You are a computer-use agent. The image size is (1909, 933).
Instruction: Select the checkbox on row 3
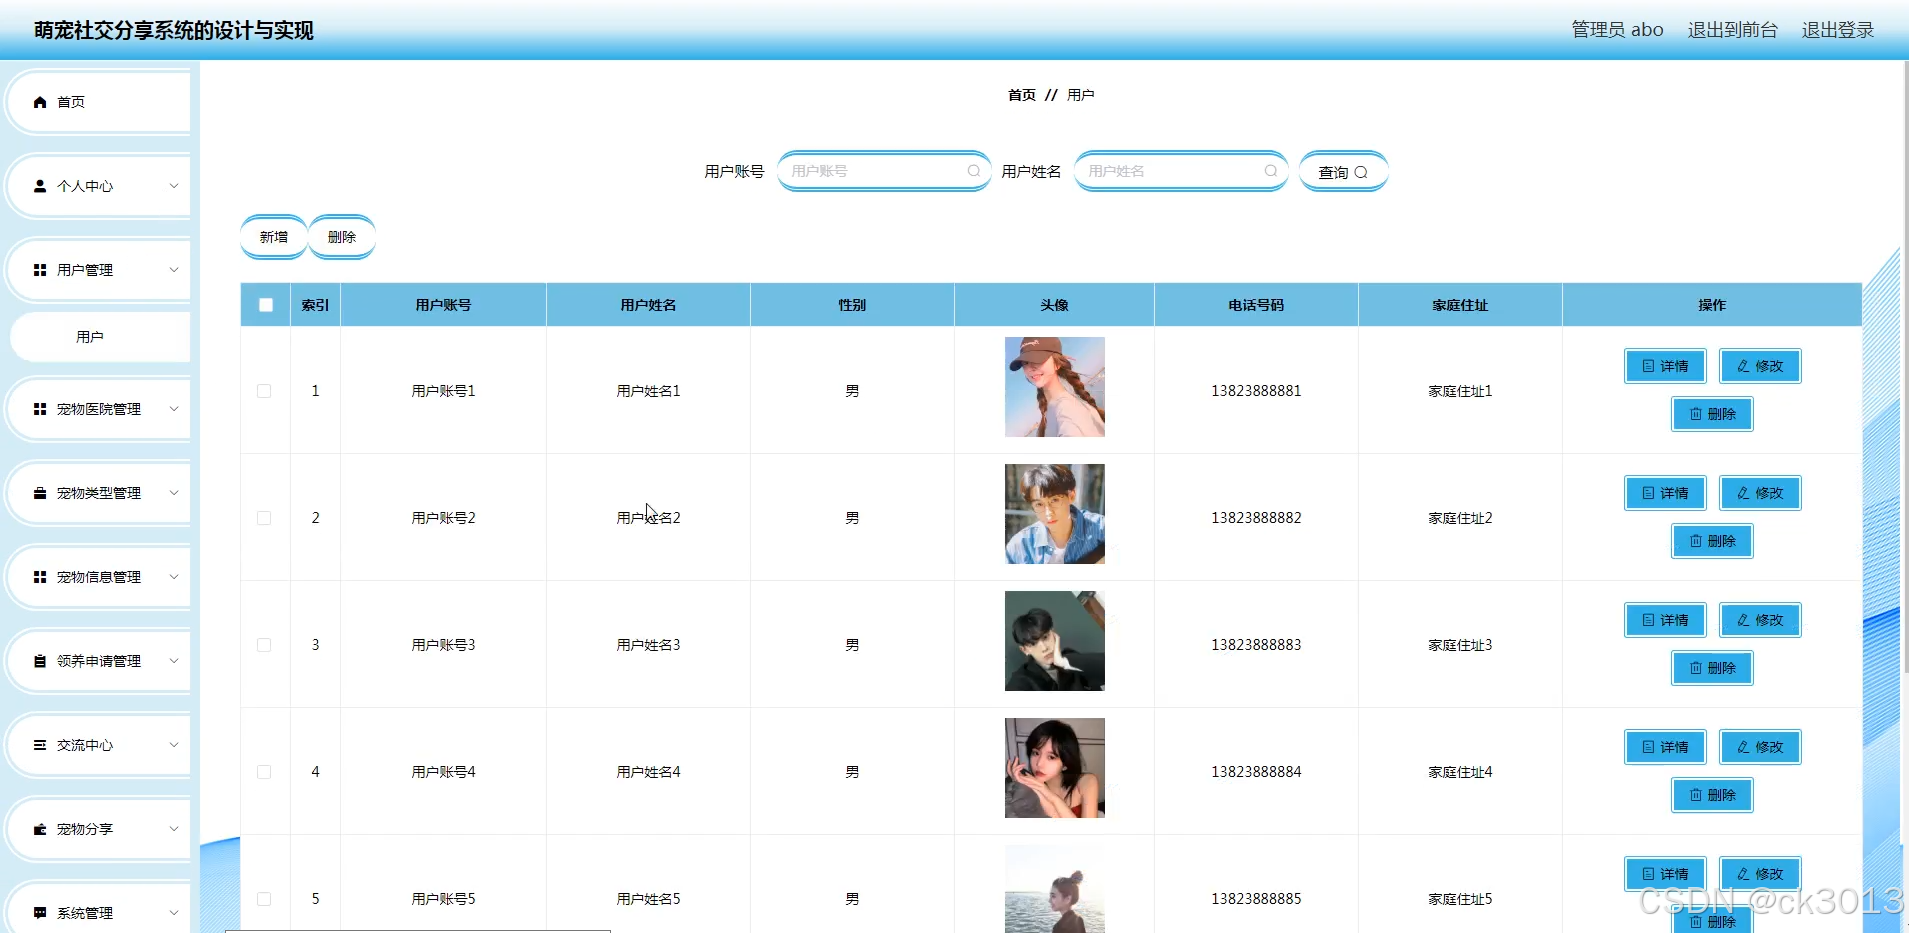(264, 644)
